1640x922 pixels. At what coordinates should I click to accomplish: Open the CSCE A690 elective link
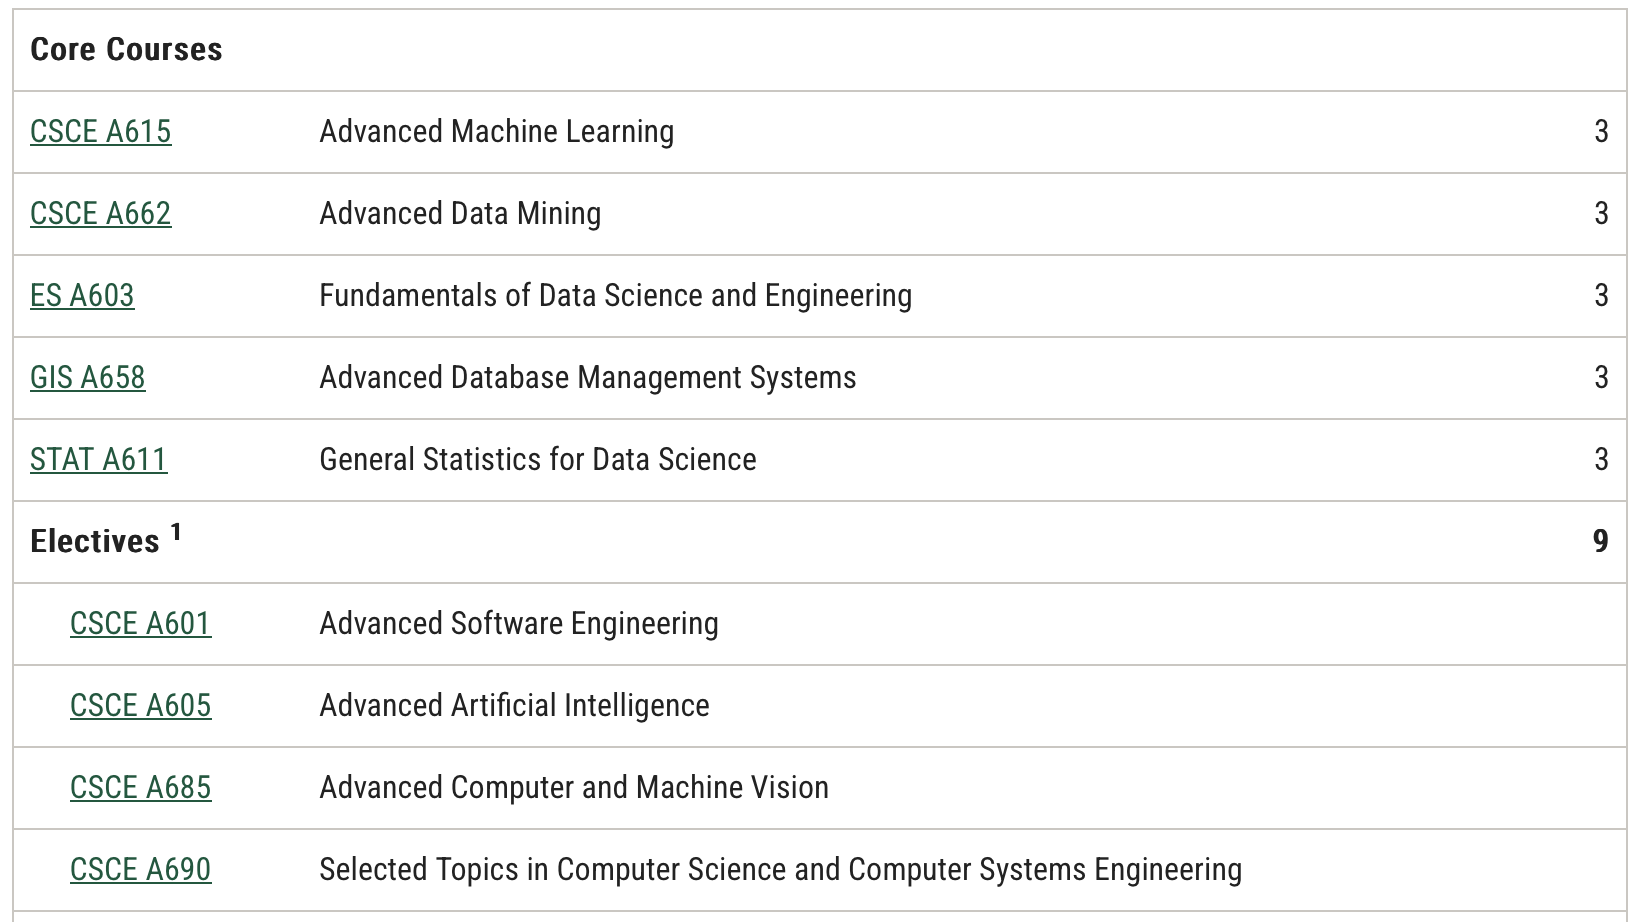pos(140,870)
